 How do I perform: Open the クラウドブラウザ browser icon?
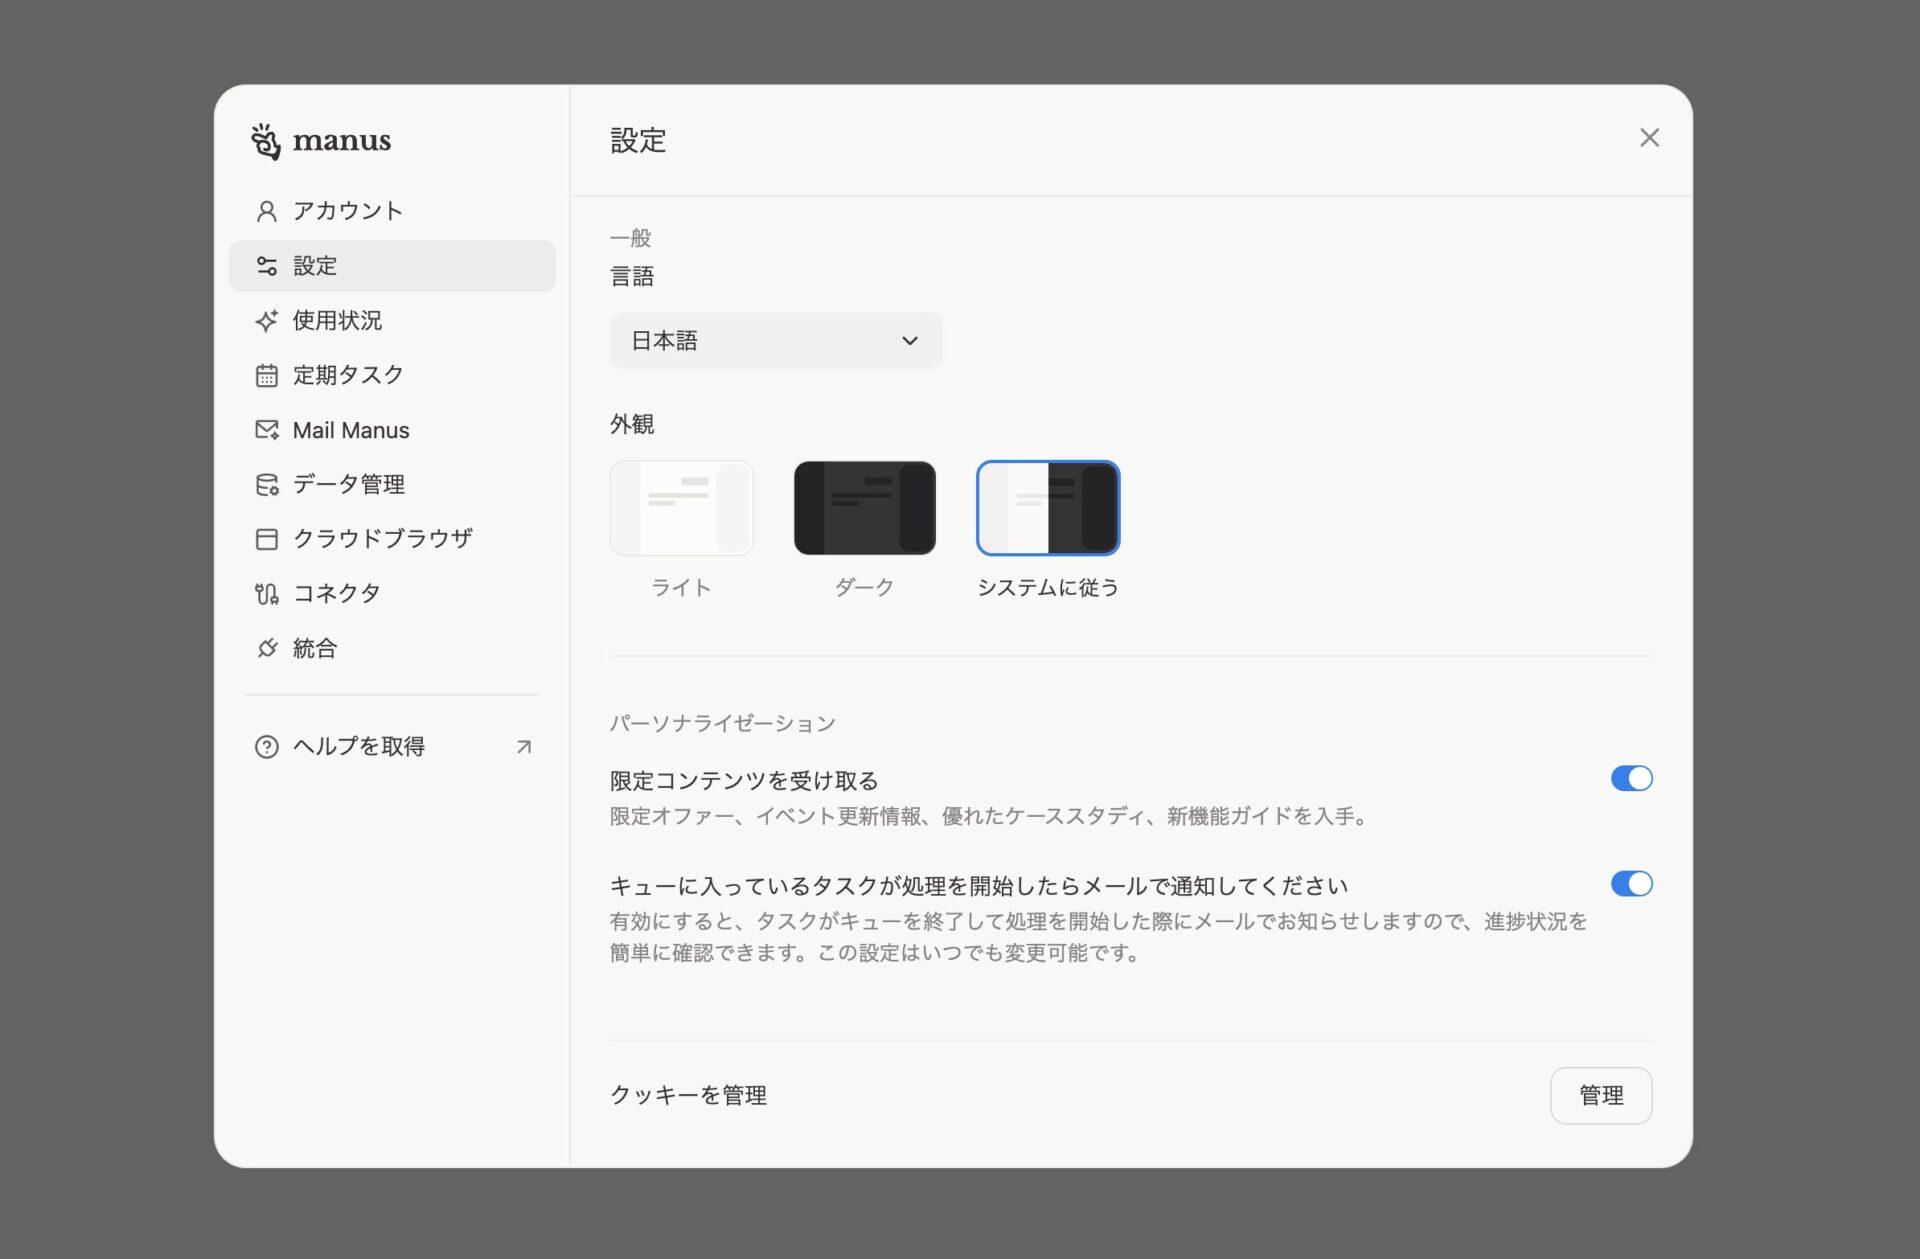click(266, 538)
